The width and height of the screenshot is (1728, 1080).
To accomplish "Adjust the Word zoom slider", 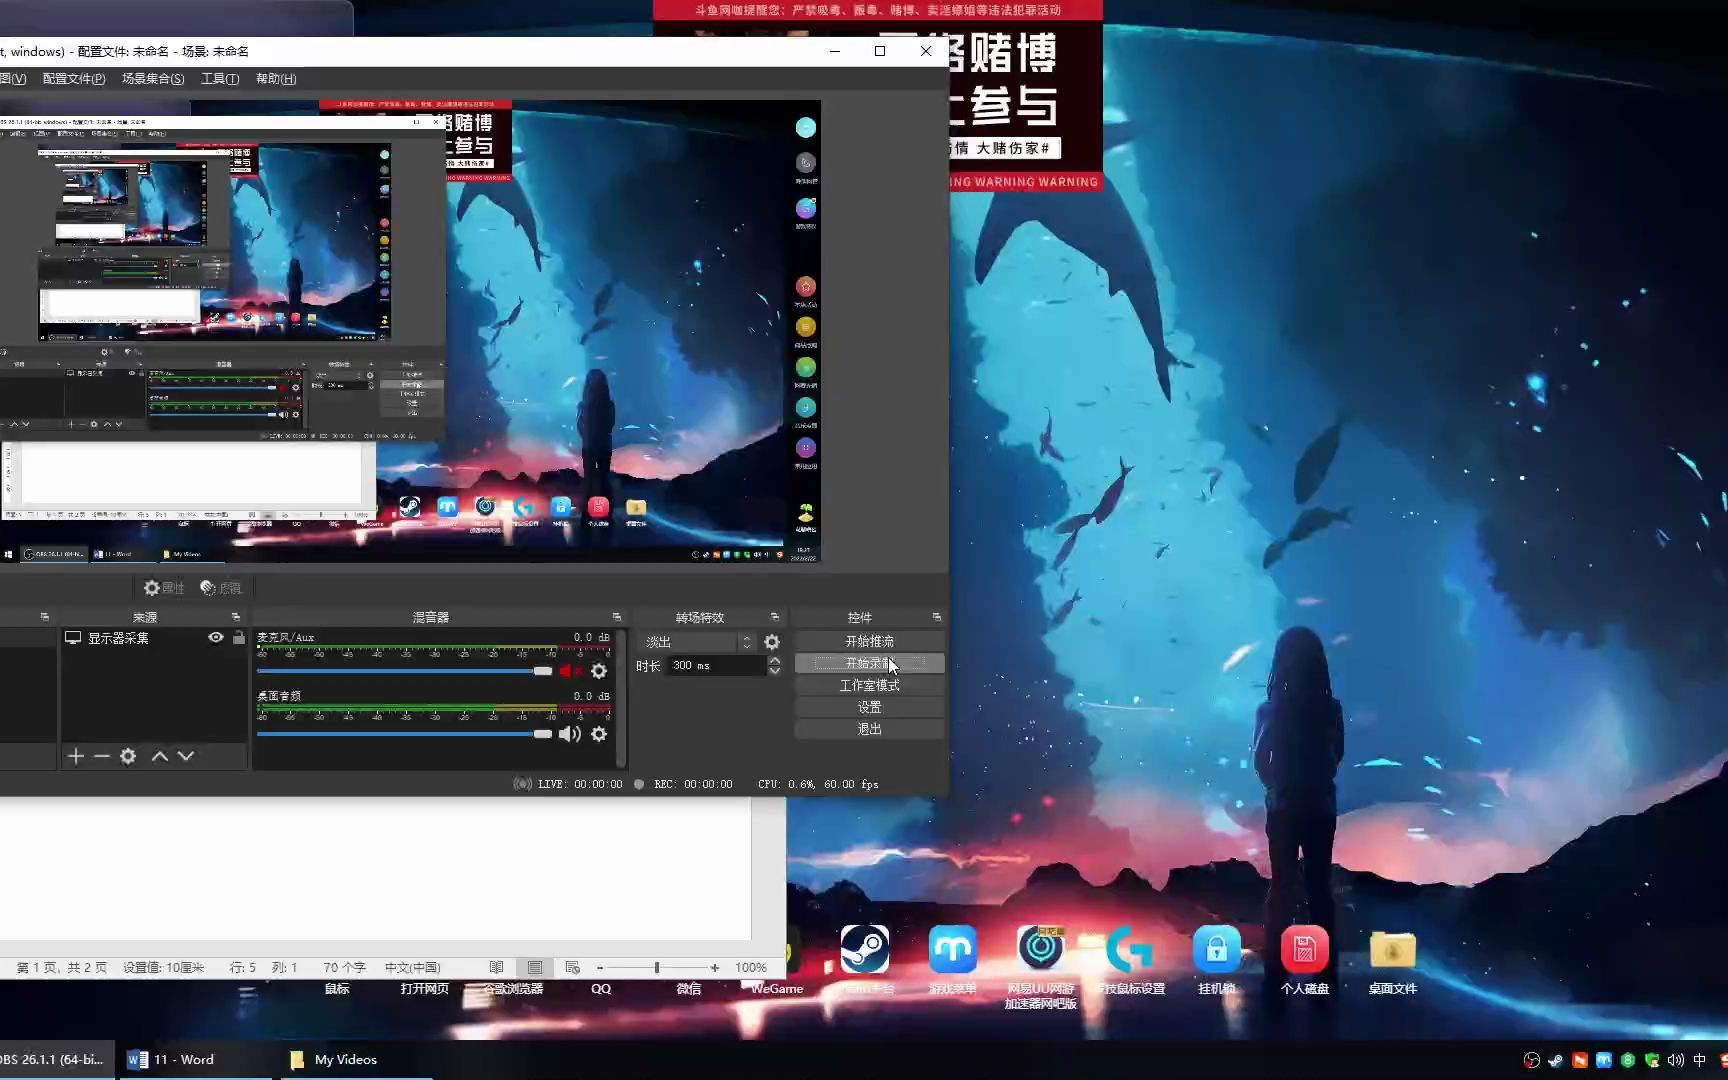I will pyautogui.click(x=657, y=967).
